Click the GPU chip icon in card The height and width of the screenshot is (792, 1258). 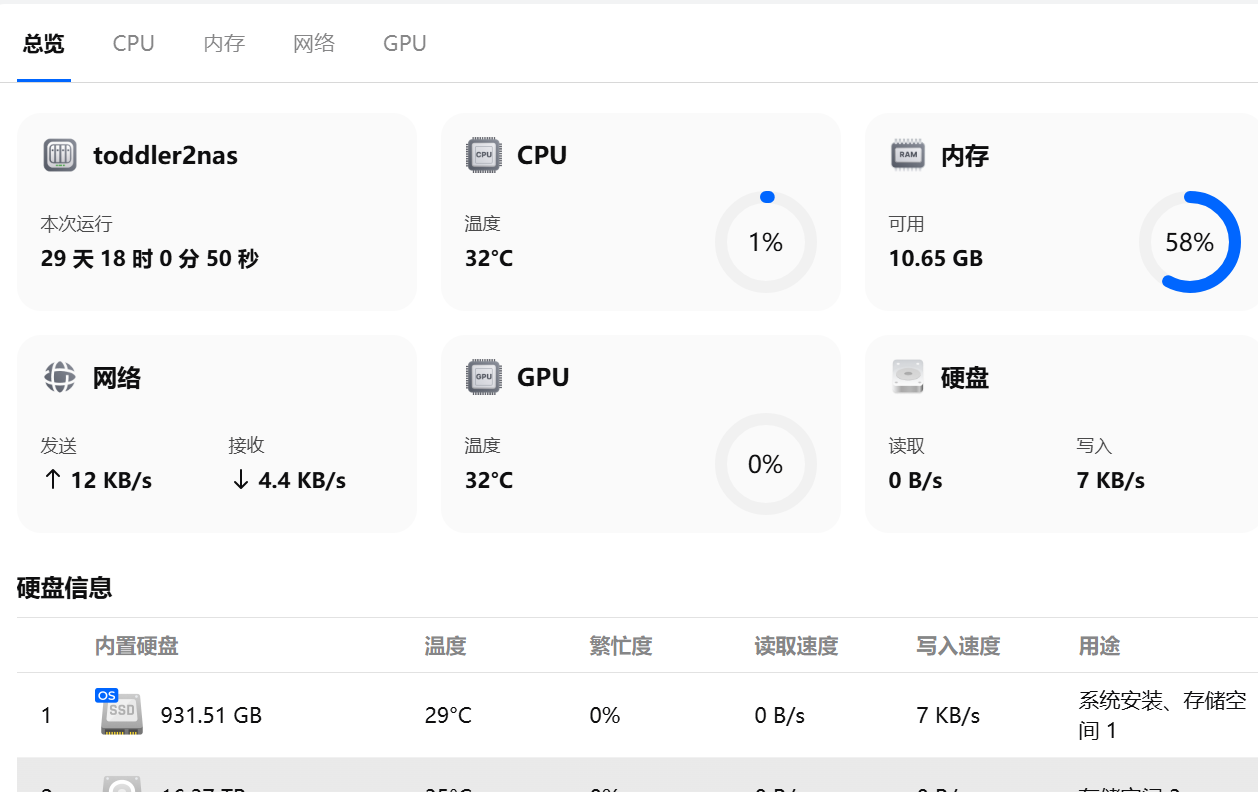(484, 377)
